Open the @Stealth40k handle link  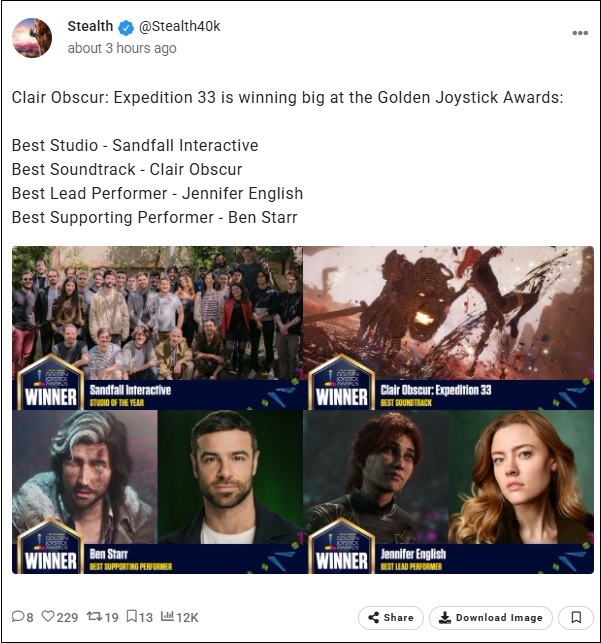click(180, 26)
